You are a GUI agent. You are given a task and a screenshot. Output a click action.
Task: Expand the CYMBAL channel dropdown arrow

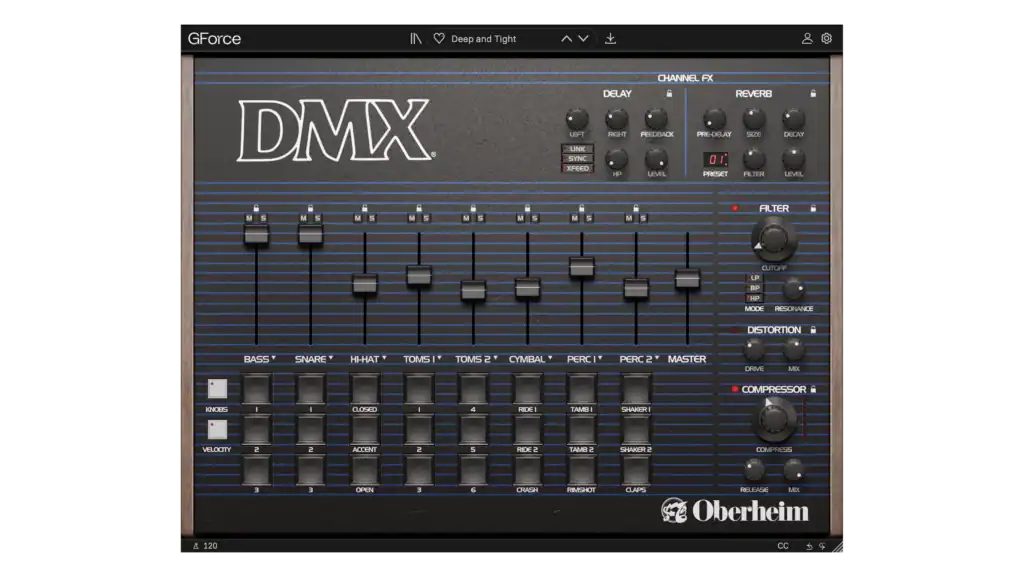click(551, 358)
